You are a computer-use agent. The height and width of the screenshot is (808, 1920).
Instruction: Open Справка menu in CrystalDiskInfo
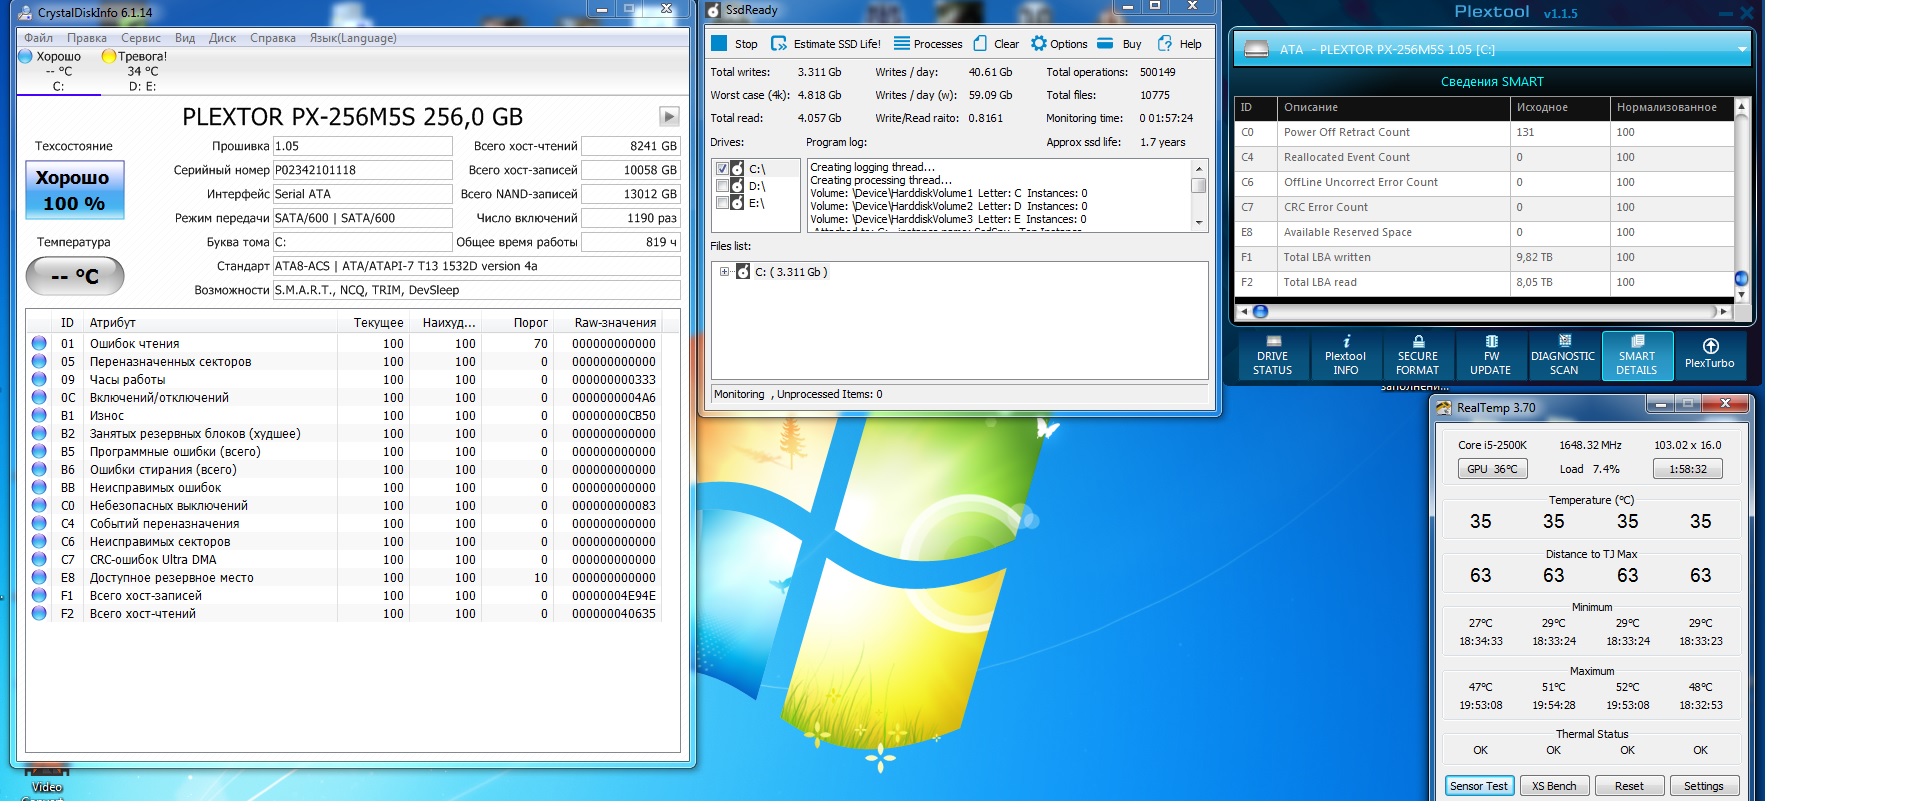point(273,38)
